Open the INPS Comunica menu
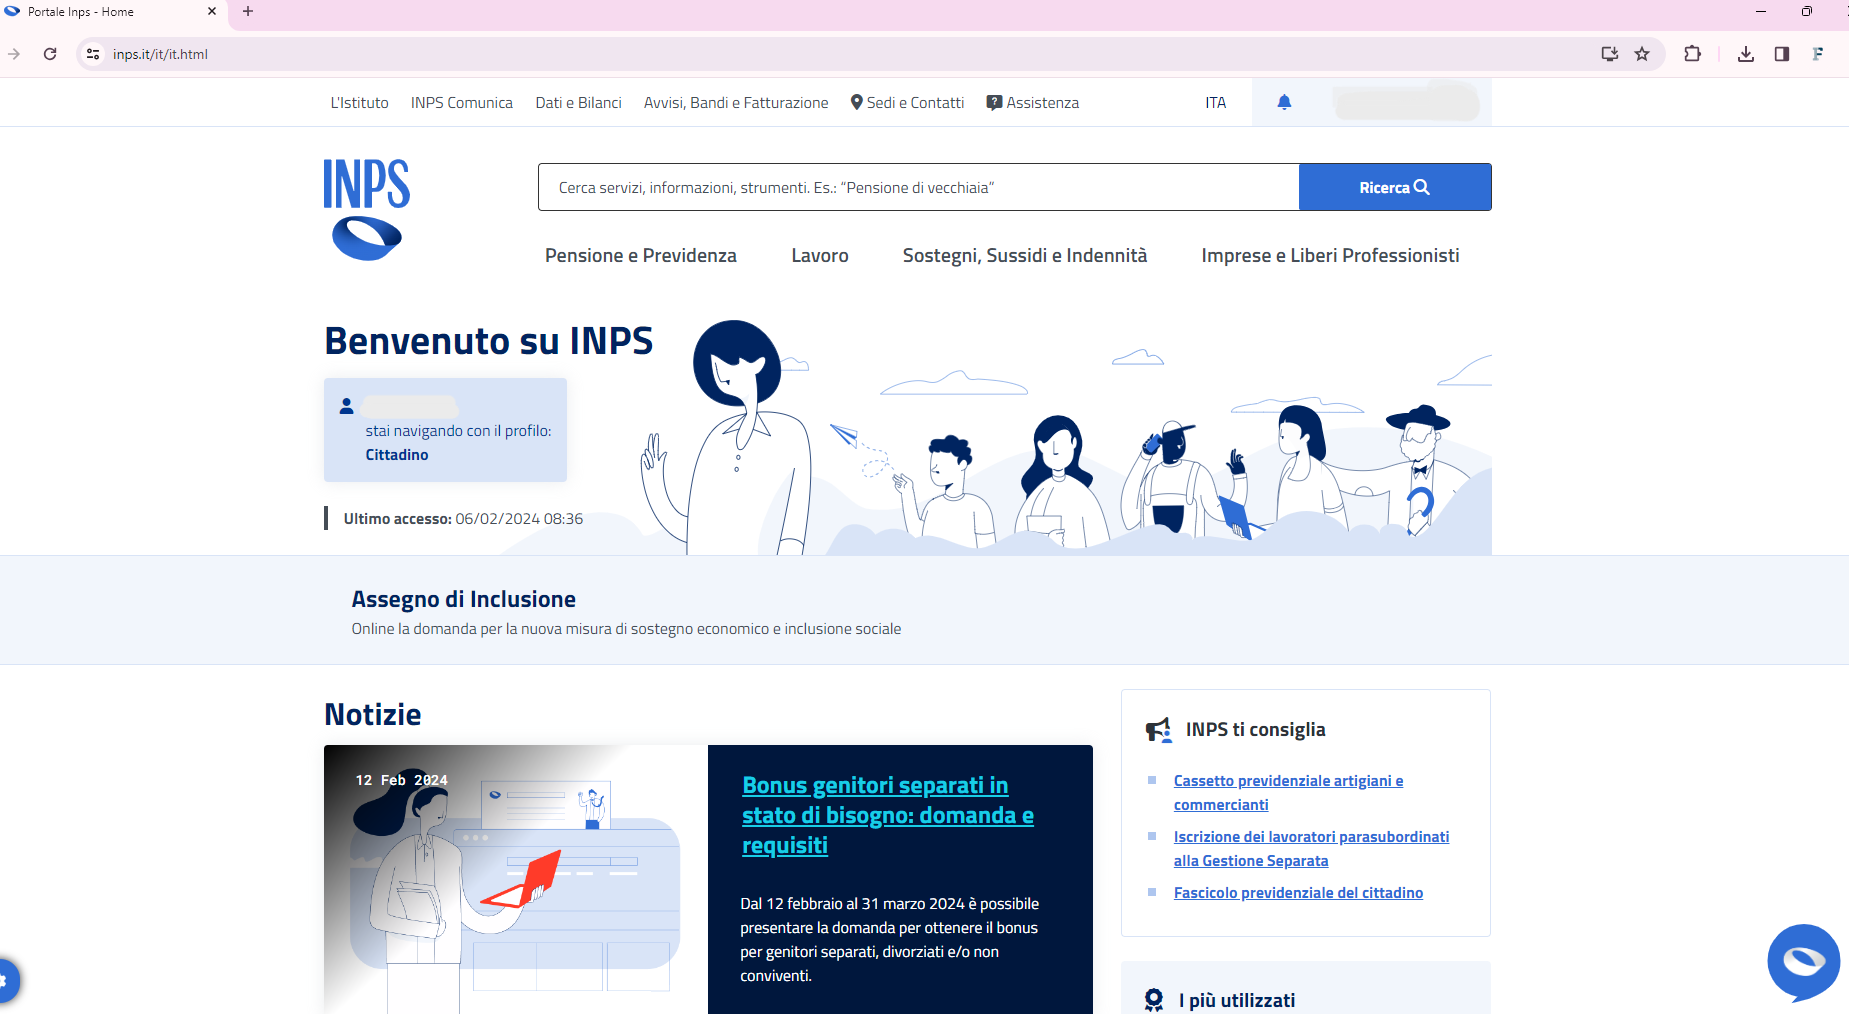The image size is (1849, 1014). coord(461,102)
